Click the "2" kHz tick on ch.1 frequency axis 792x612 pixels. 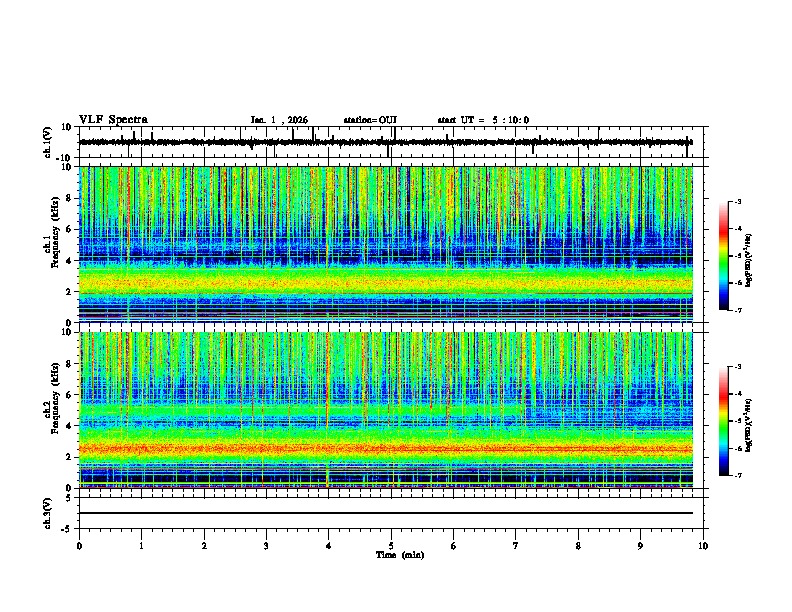point(70,291)
